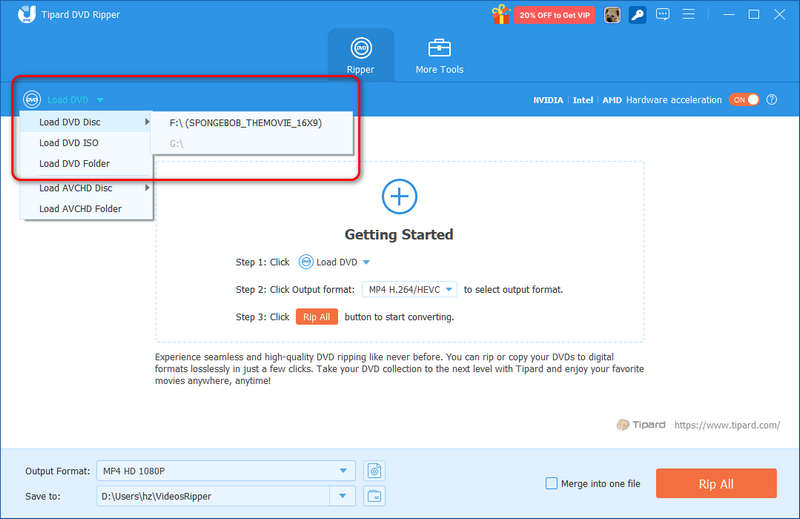The width and height of the screenshot is (800, 519).
Task: Click Load DVD in Step 1
Action: click(337, 262)
